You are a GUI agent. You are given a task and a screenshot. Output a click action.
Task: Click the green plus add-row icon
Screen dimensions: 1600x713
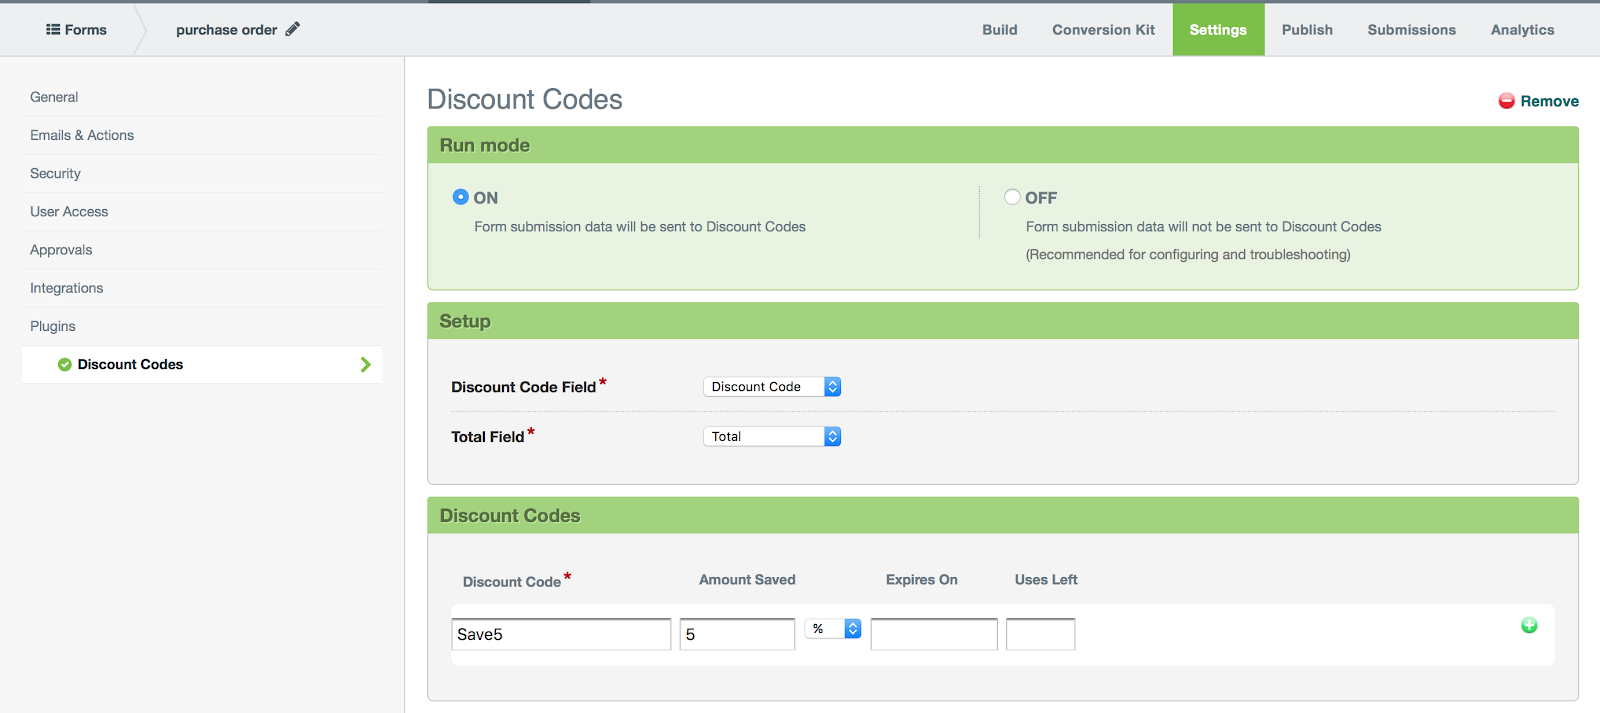(x=1529, y=625)
